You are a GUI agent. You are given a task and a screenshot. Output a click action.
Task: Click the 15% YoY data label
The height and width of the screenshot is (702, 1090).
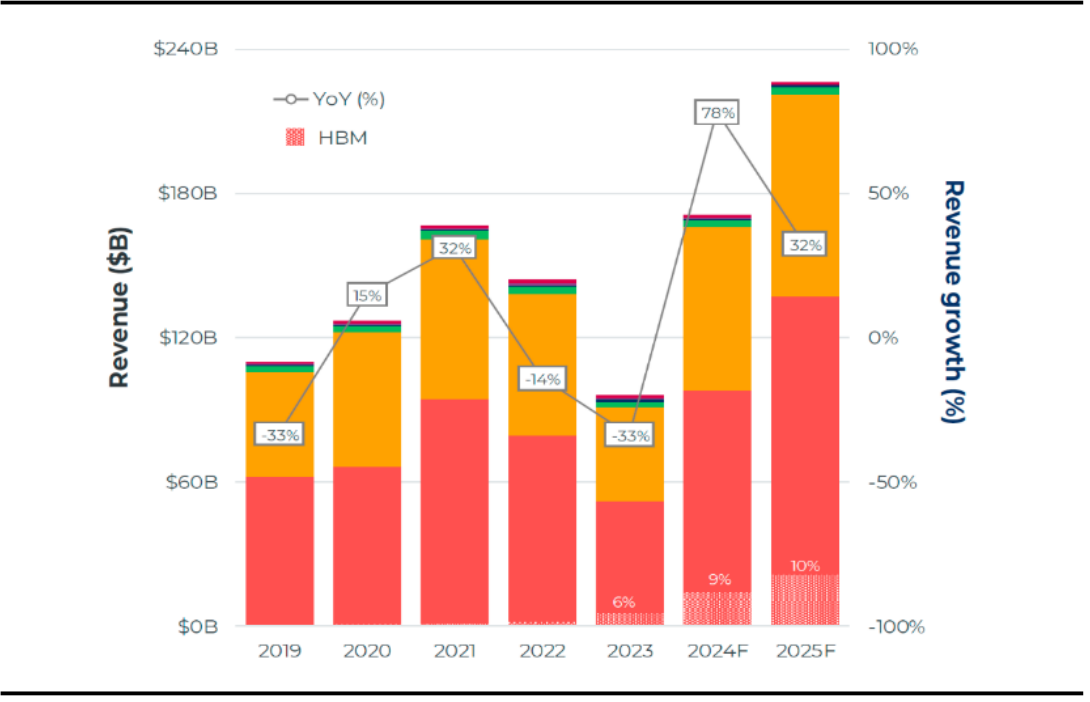point(367,295)
